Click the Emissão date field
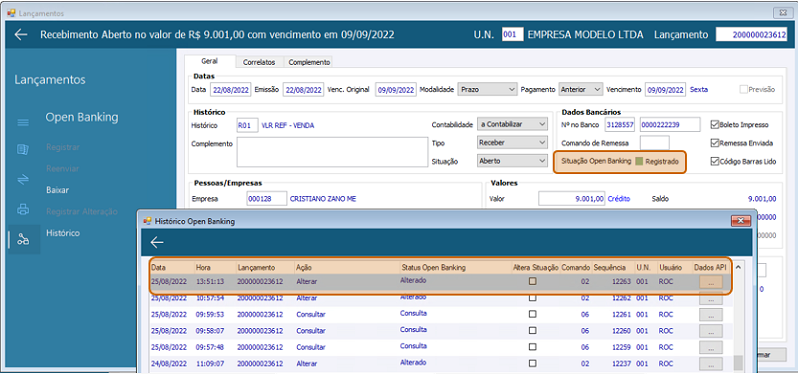 tap(303, 89)
